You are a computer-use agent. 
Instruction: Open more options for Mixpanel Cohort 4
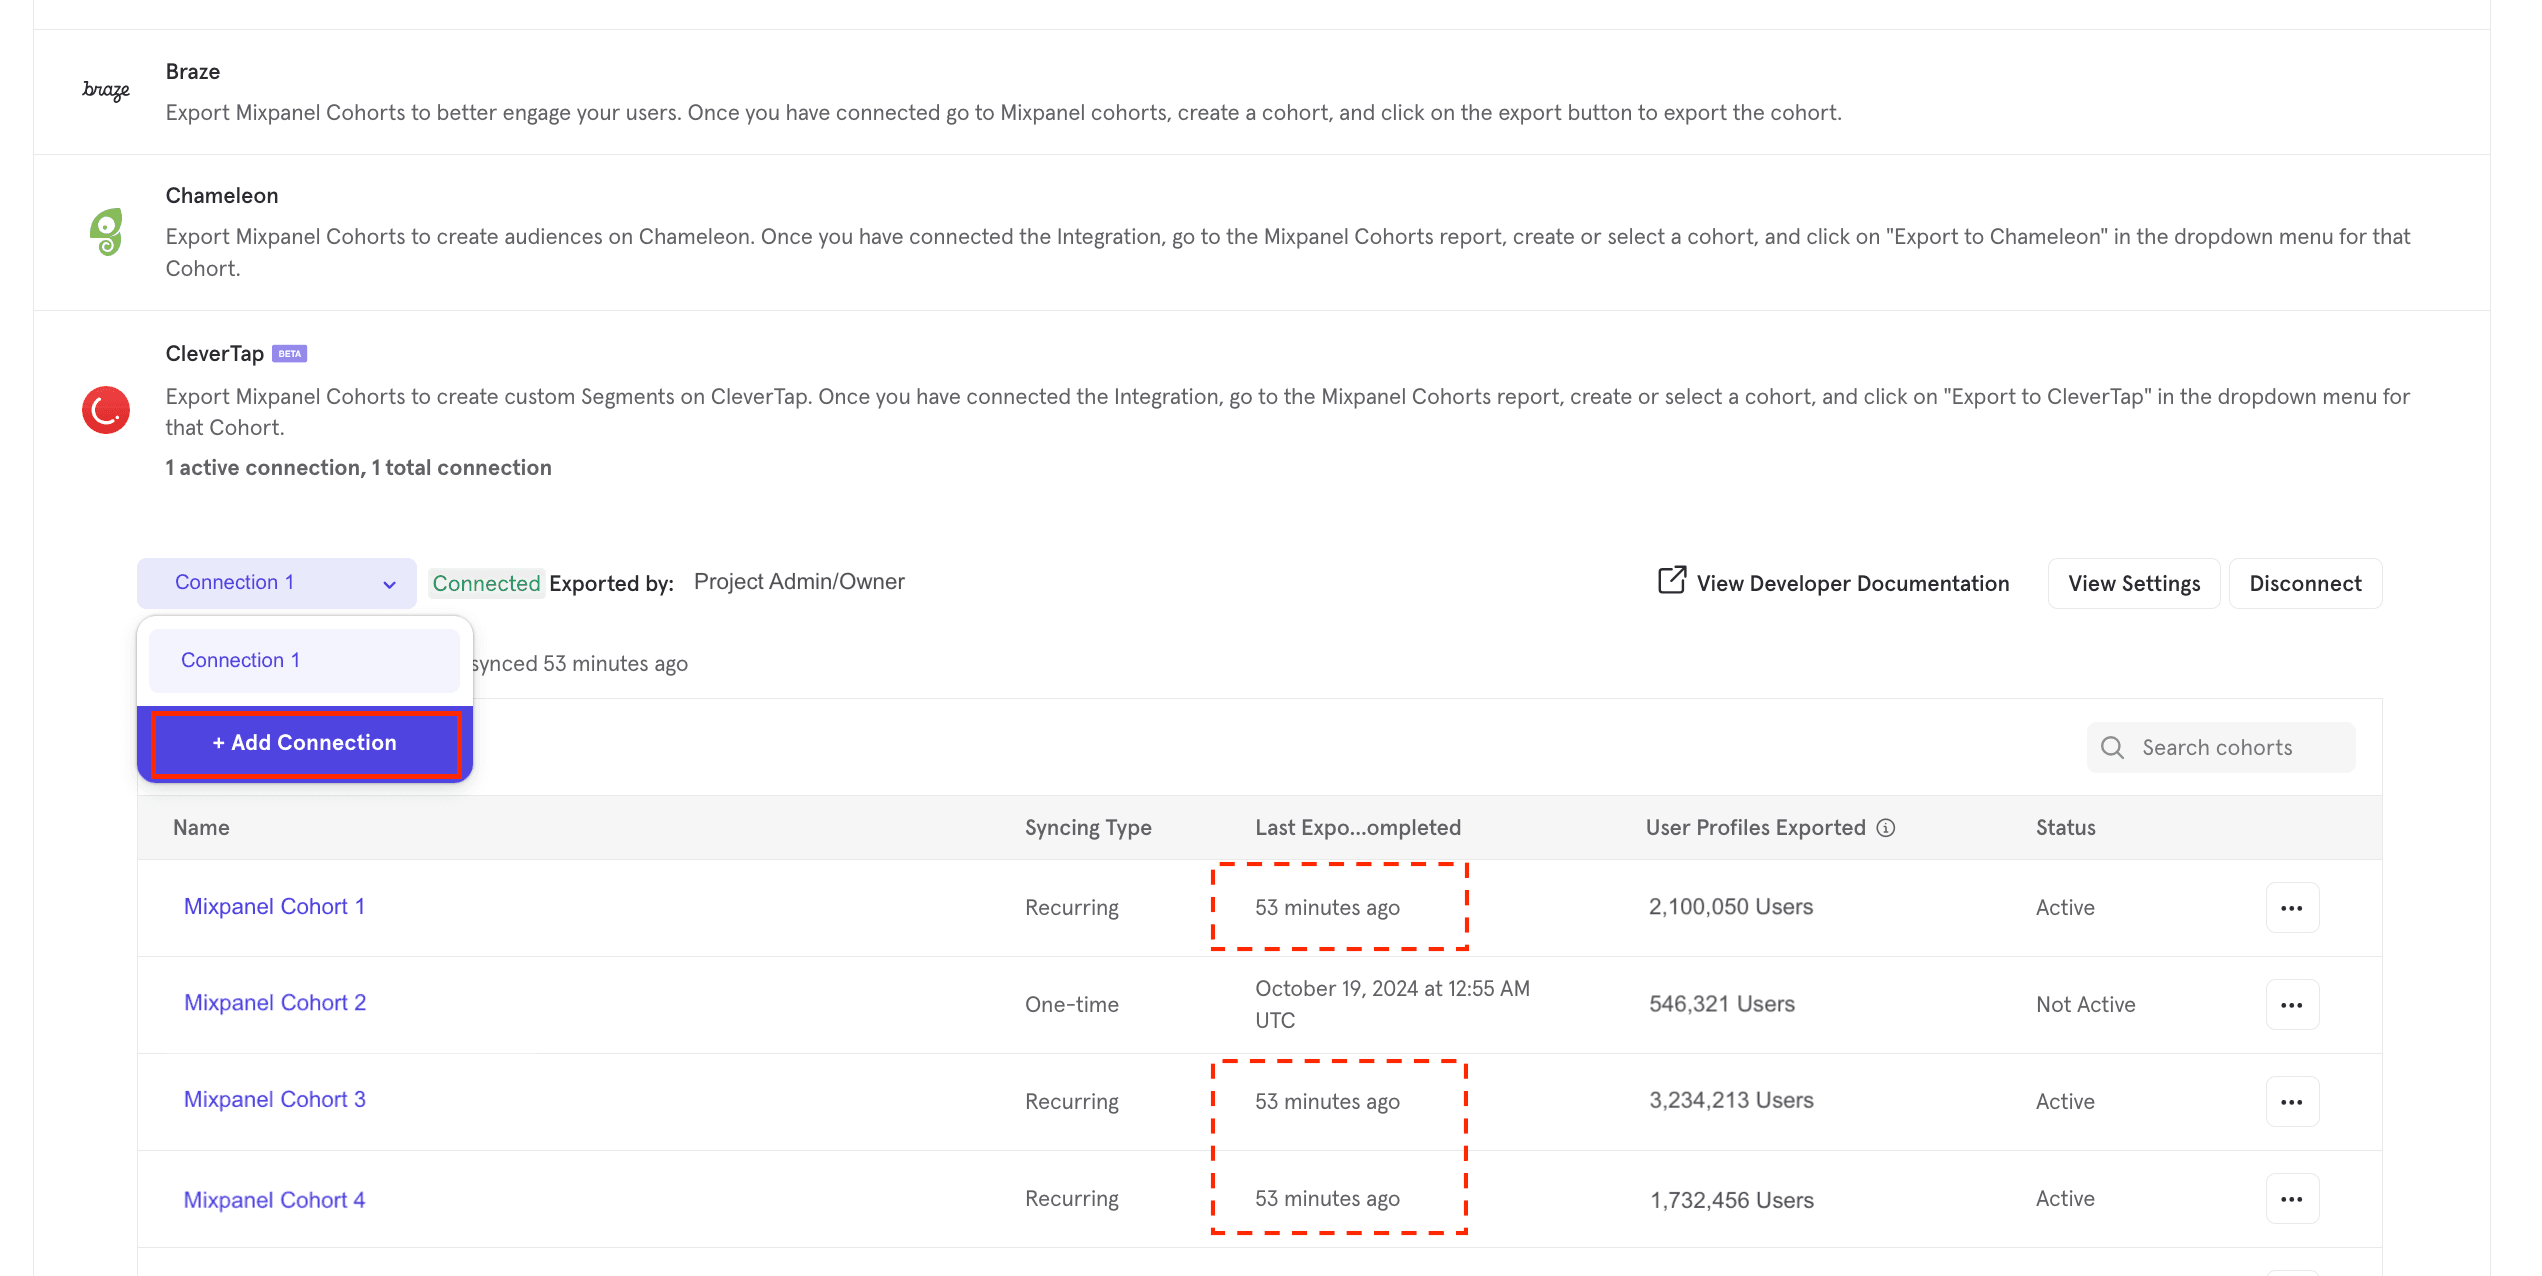2291,1199
